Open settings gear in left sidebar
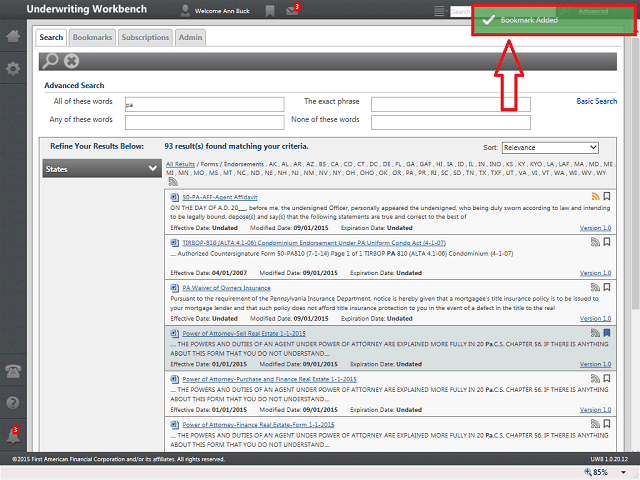This screenshot has width=640, height=480. [13, 68]
